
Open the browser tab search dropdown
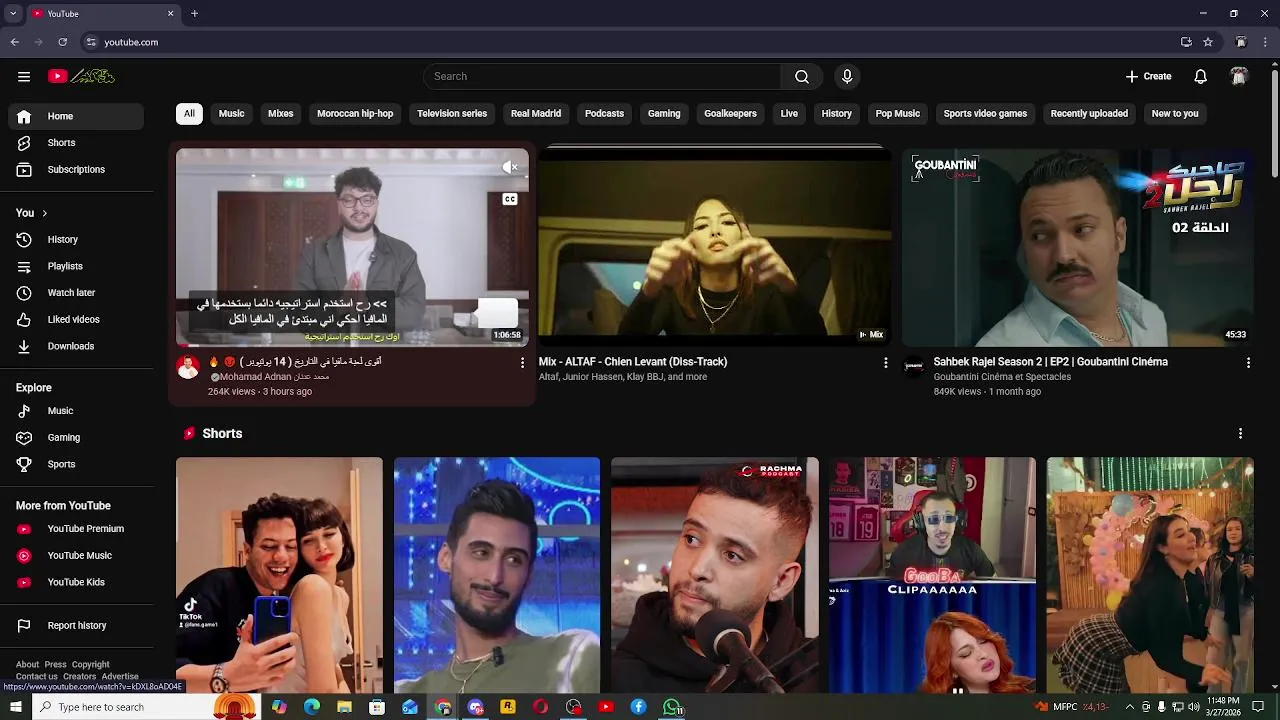point(13,14)
